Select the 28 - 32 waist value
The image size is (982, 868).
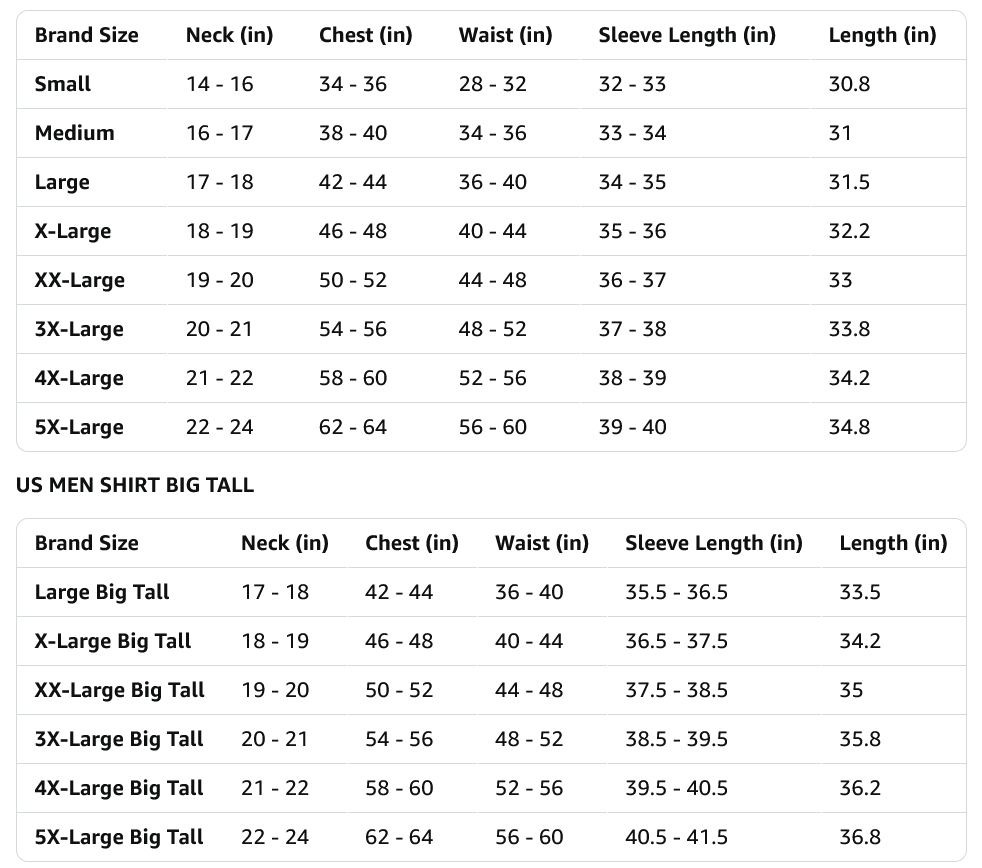point(493,84)
